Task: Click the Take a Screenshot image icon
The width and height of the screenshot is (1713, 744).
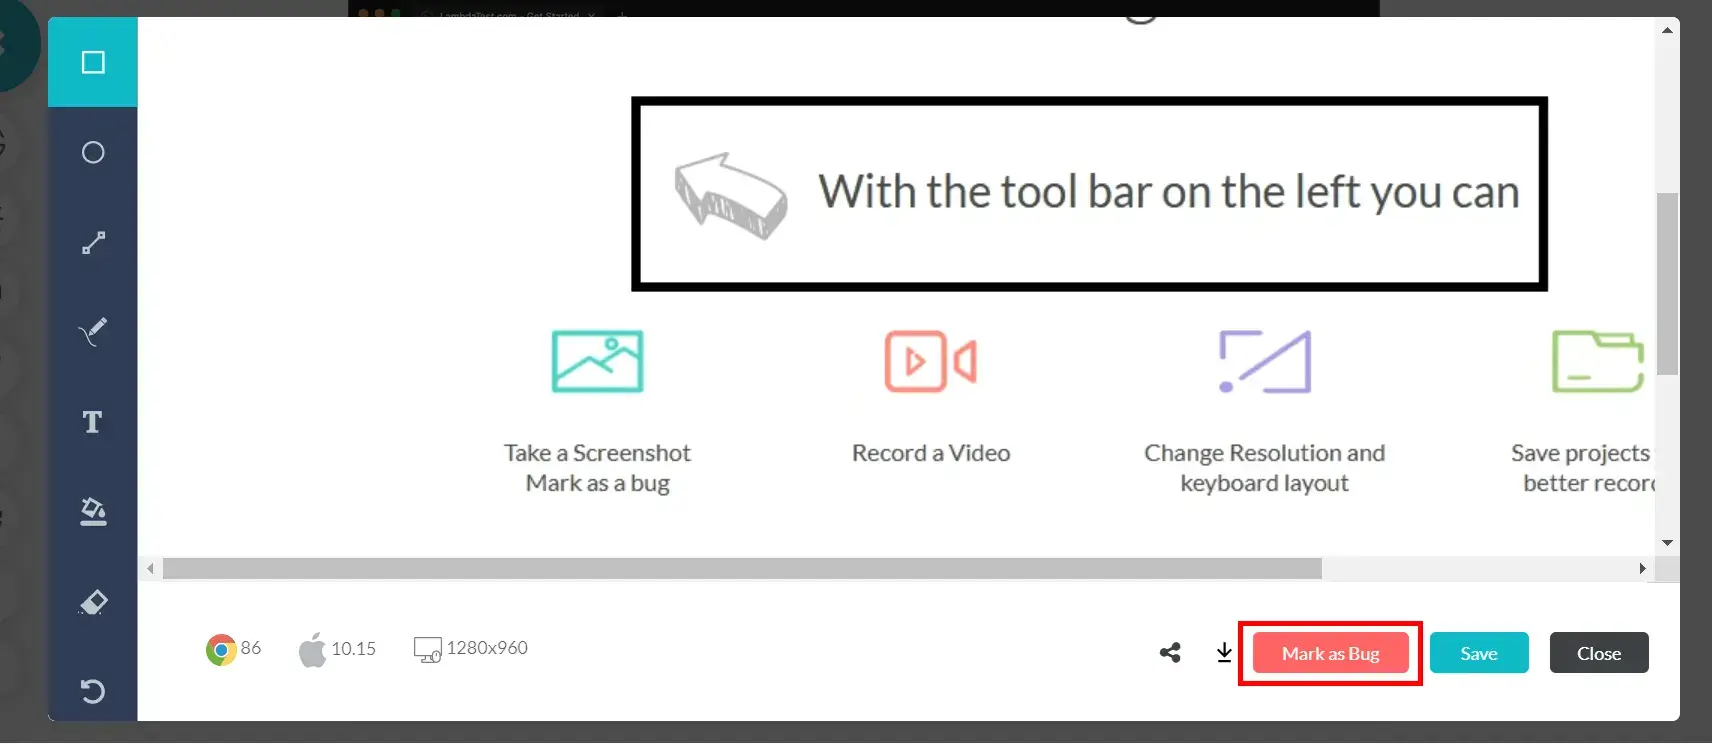Action: click(597, 361)
